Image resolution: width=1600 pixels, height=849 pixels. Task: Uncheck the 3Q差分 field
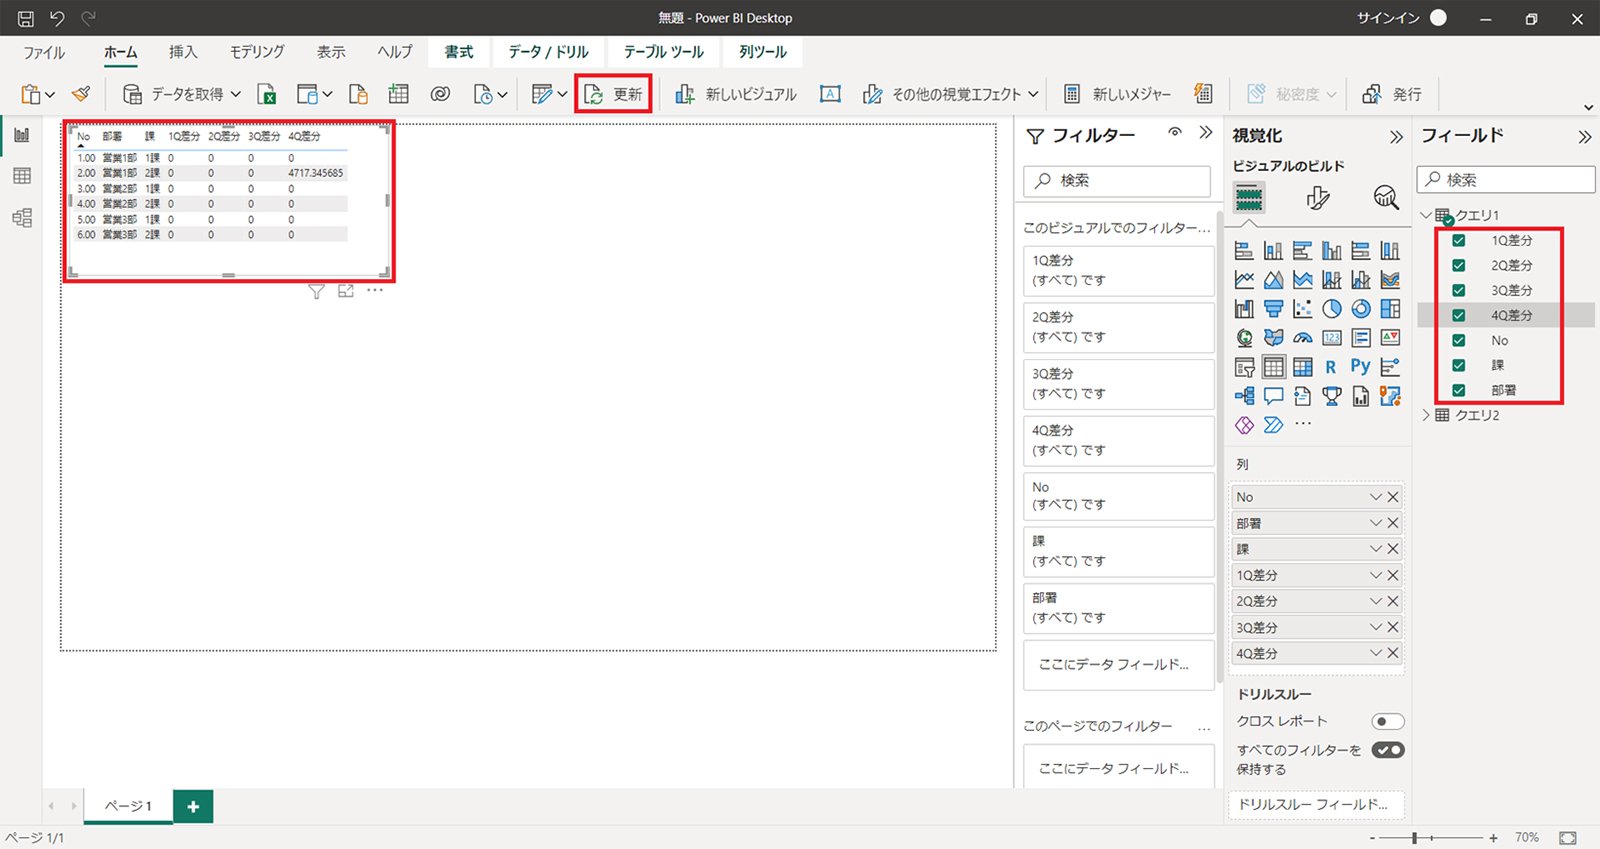[x=1459, y=290]
